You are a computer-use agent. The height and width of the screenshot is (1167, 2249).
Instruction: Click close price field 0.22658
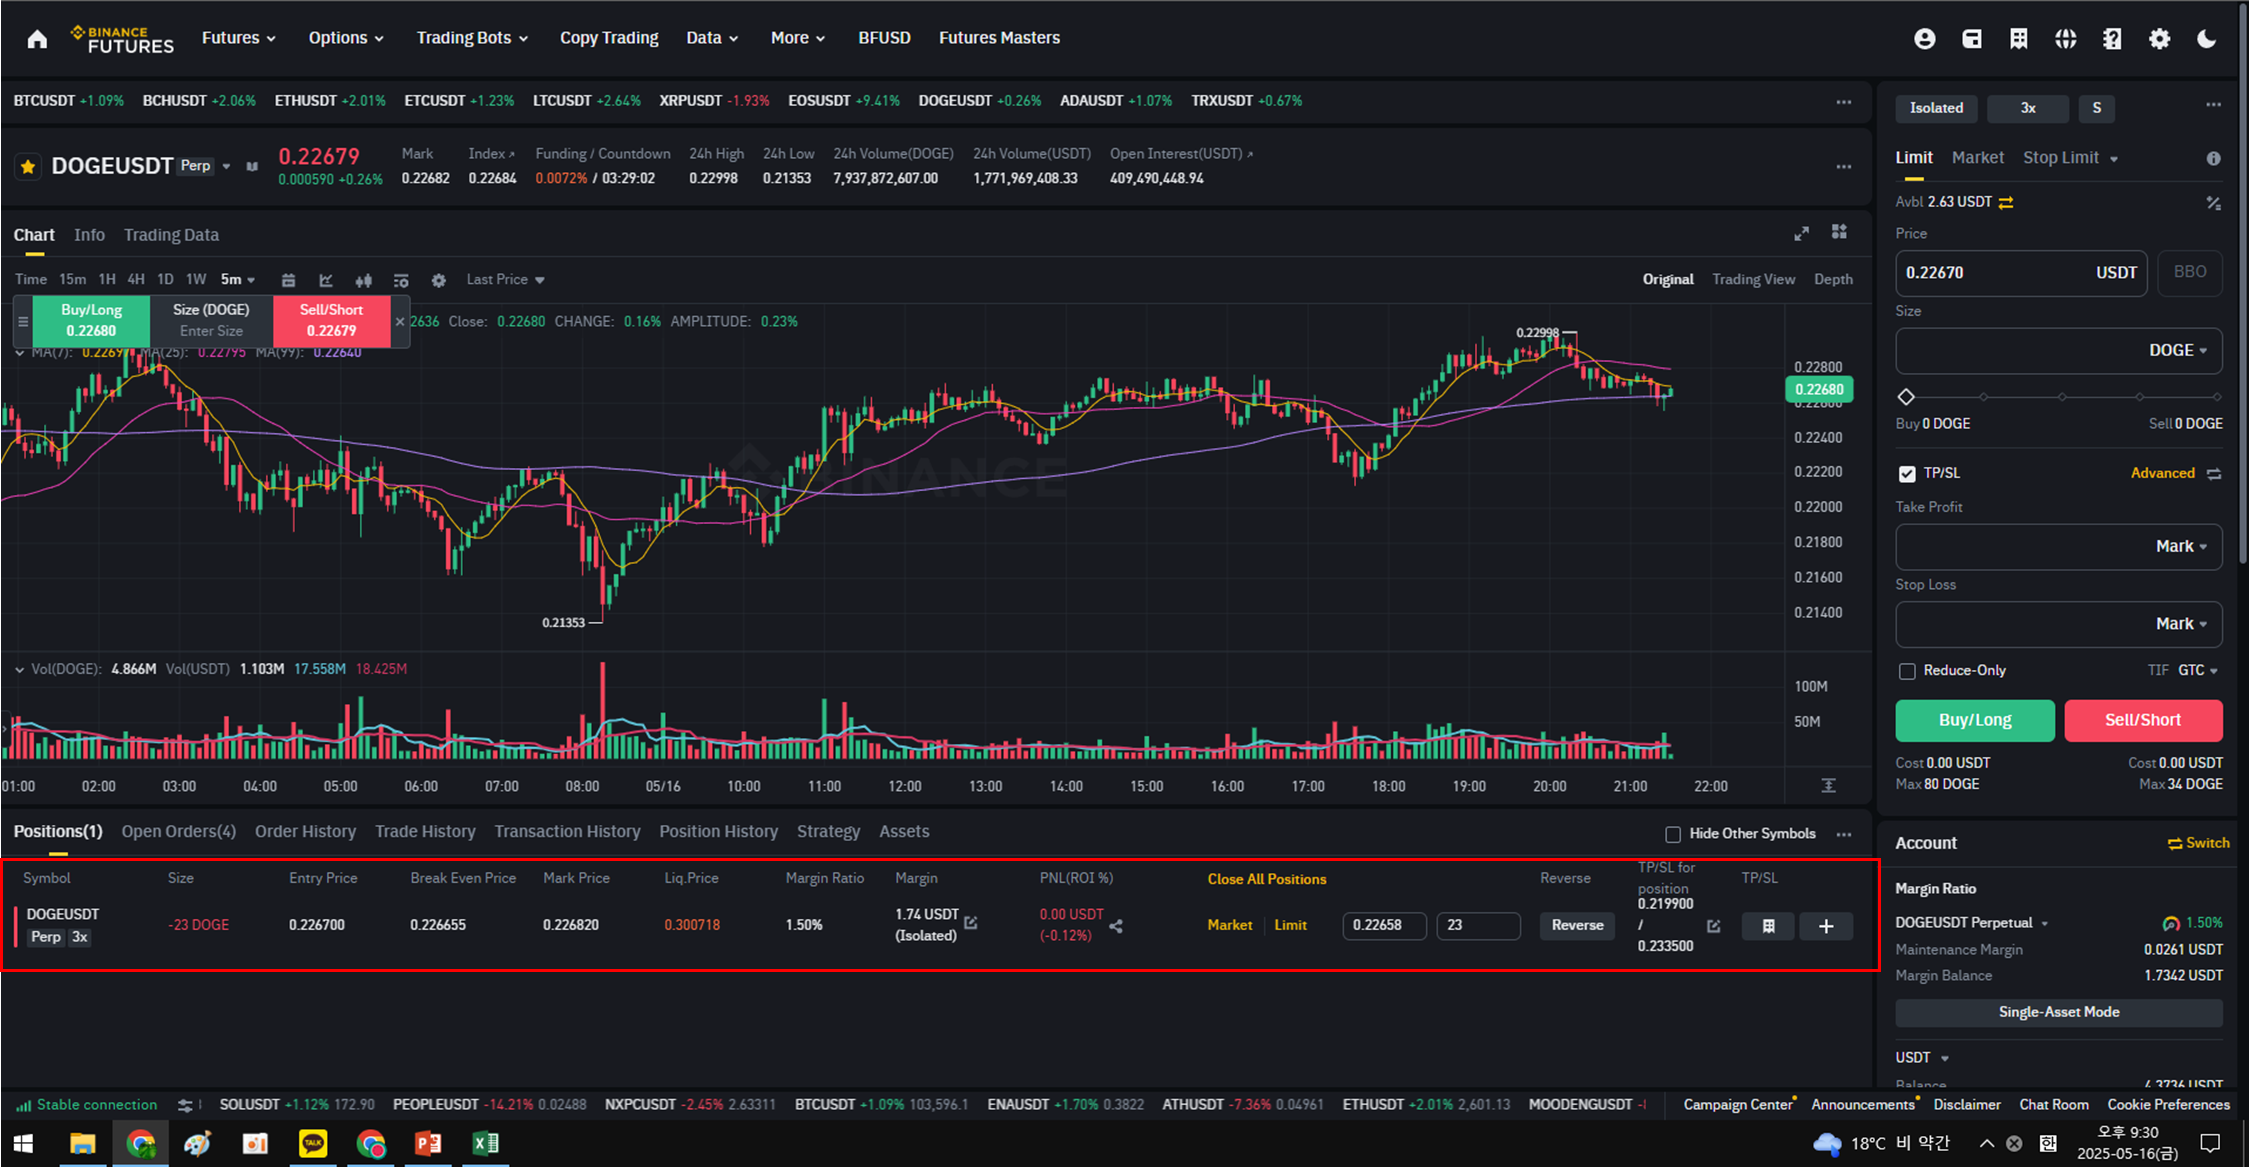click(x=1384, y=926)
